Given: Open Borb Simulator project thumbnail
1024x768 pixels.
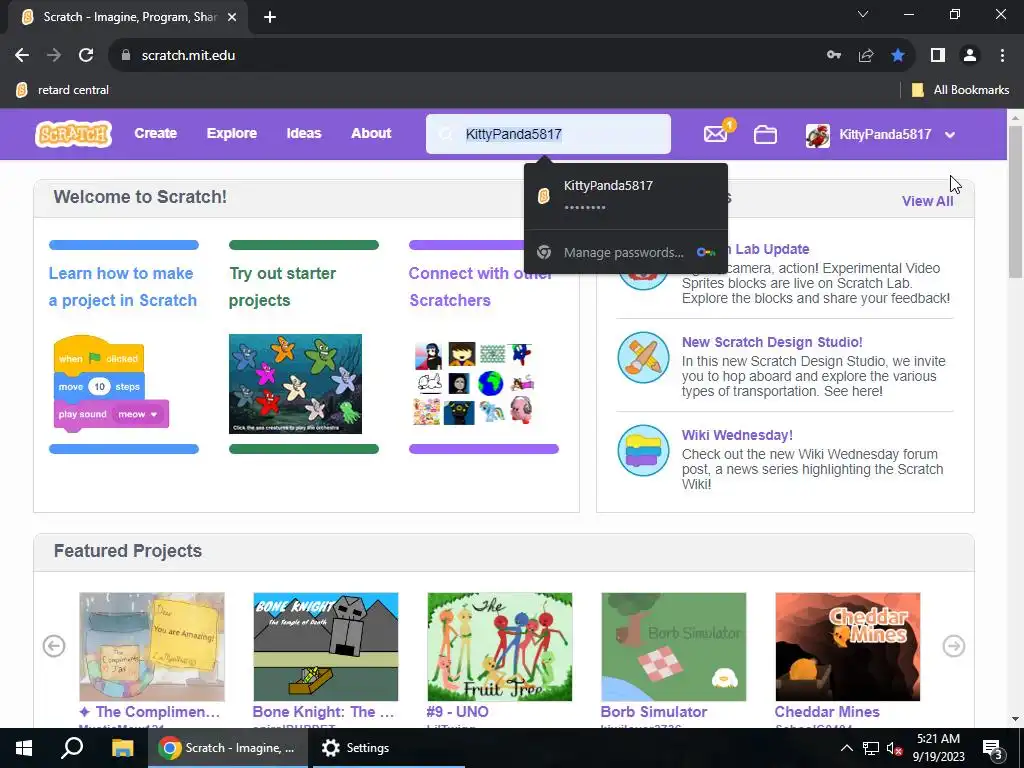Looking at the screenshot, I should [673, 647].
